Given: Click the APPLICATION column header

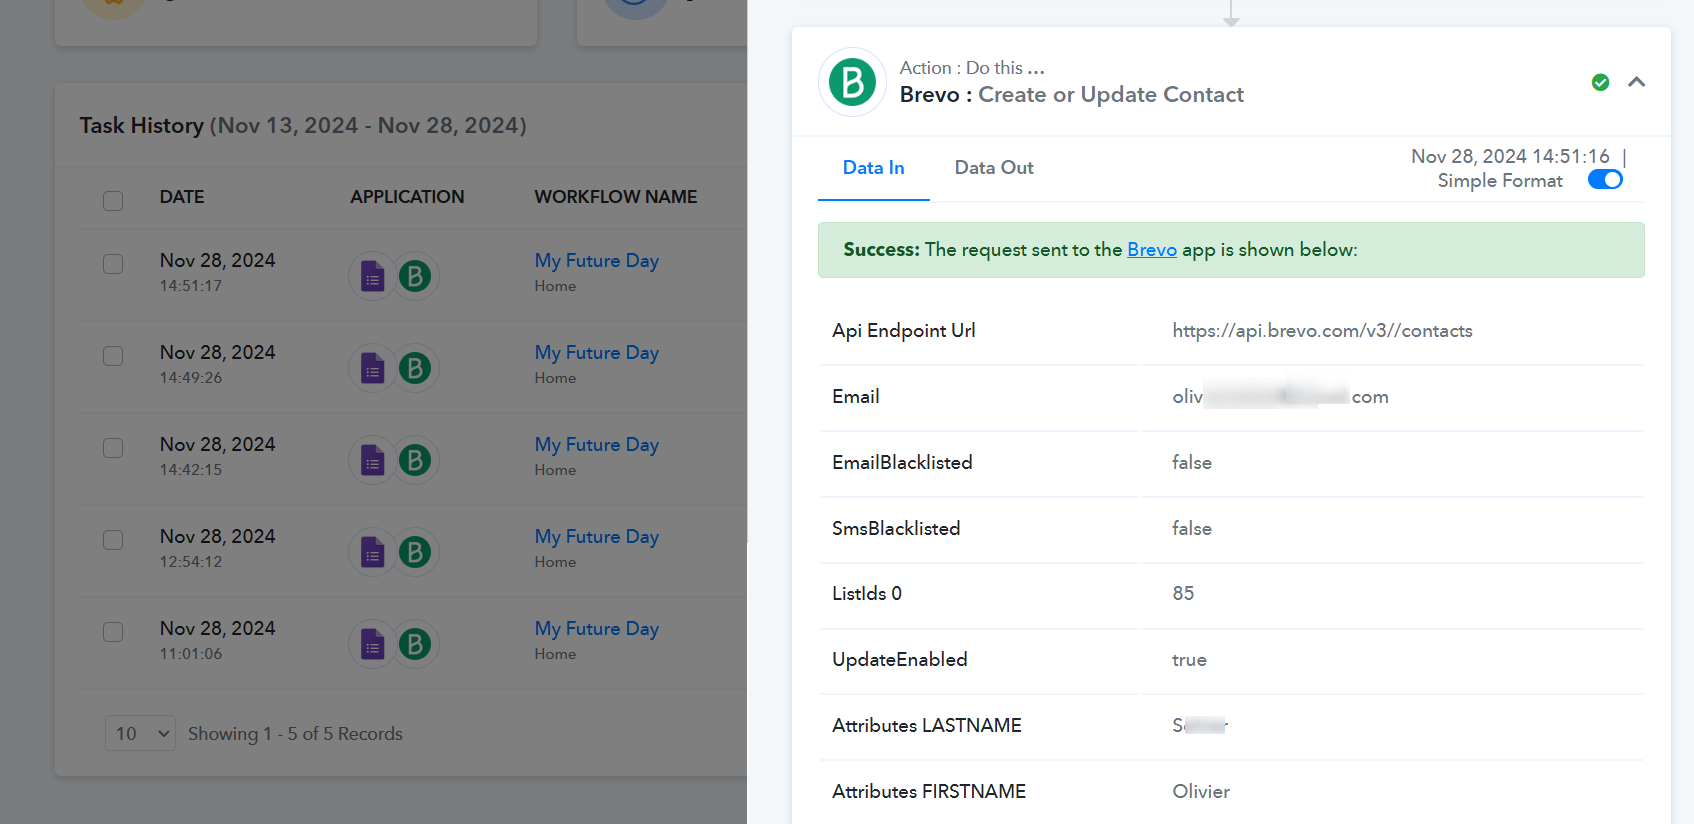Looking at the screenshot, I should coord(407,197).
